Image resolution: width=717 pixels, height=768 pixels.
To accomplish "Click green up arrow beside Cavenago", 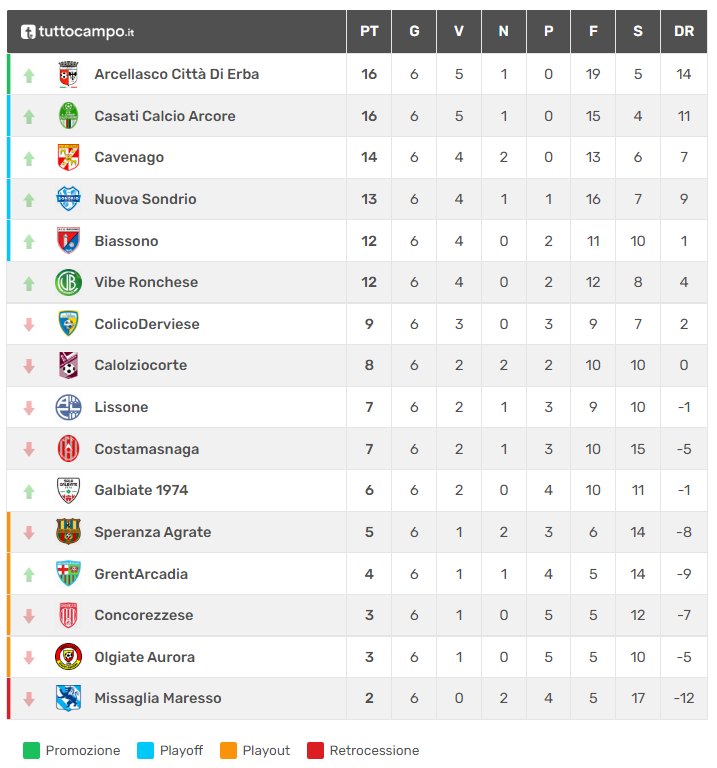I will [29, 158].
